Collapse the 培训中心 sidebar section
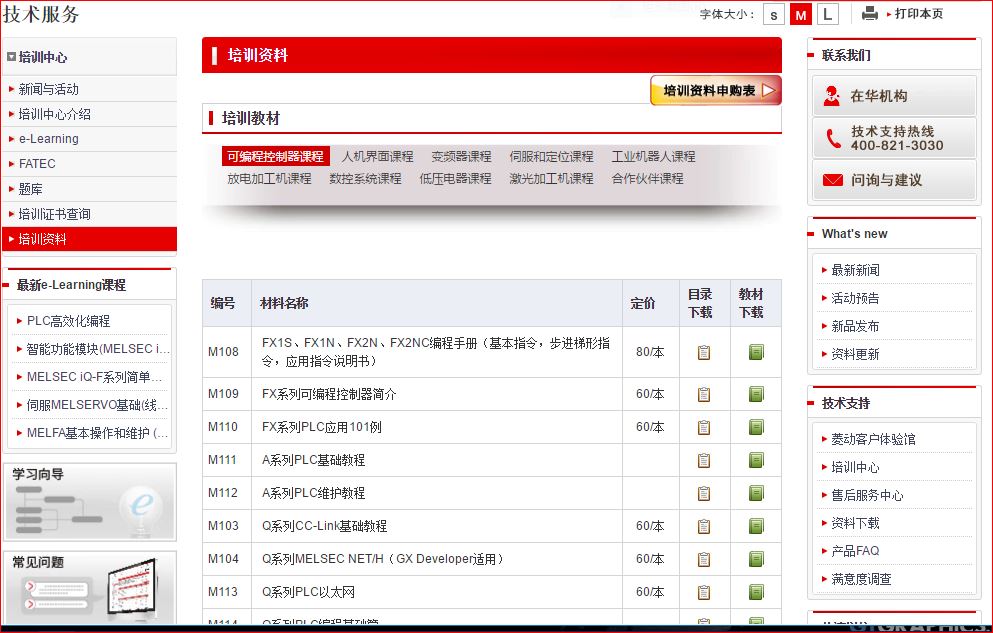This screenshot has height=633, width=993. [11, 58]
